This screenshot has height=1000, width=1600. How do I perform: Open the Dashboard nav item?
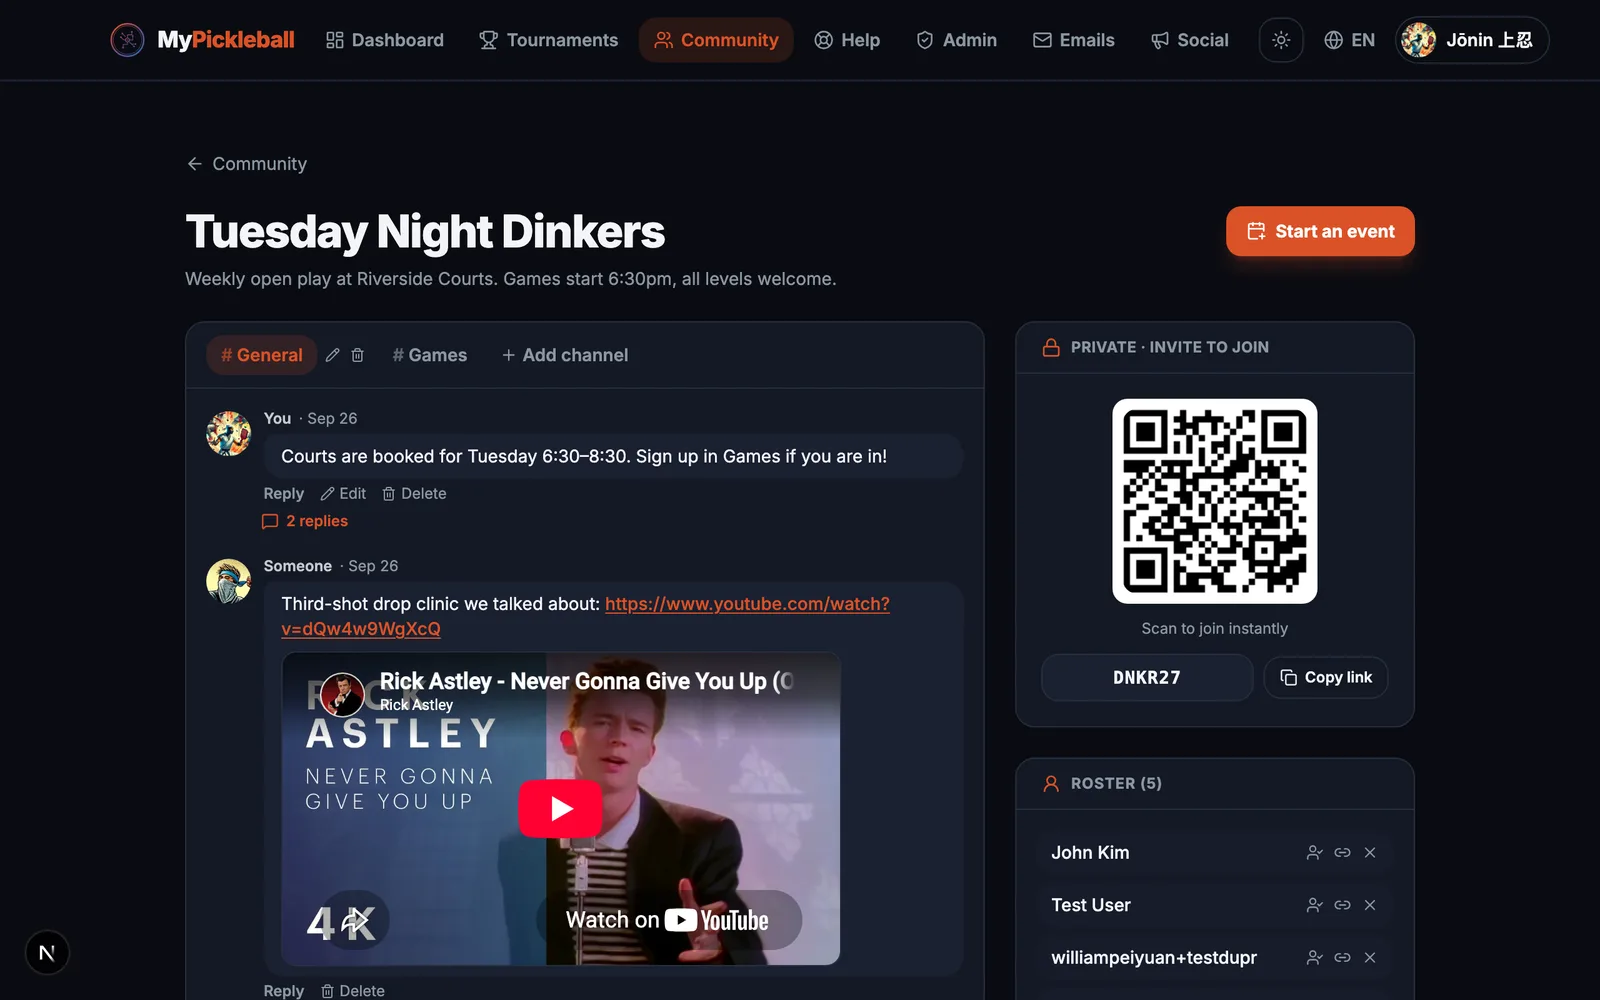385,40
